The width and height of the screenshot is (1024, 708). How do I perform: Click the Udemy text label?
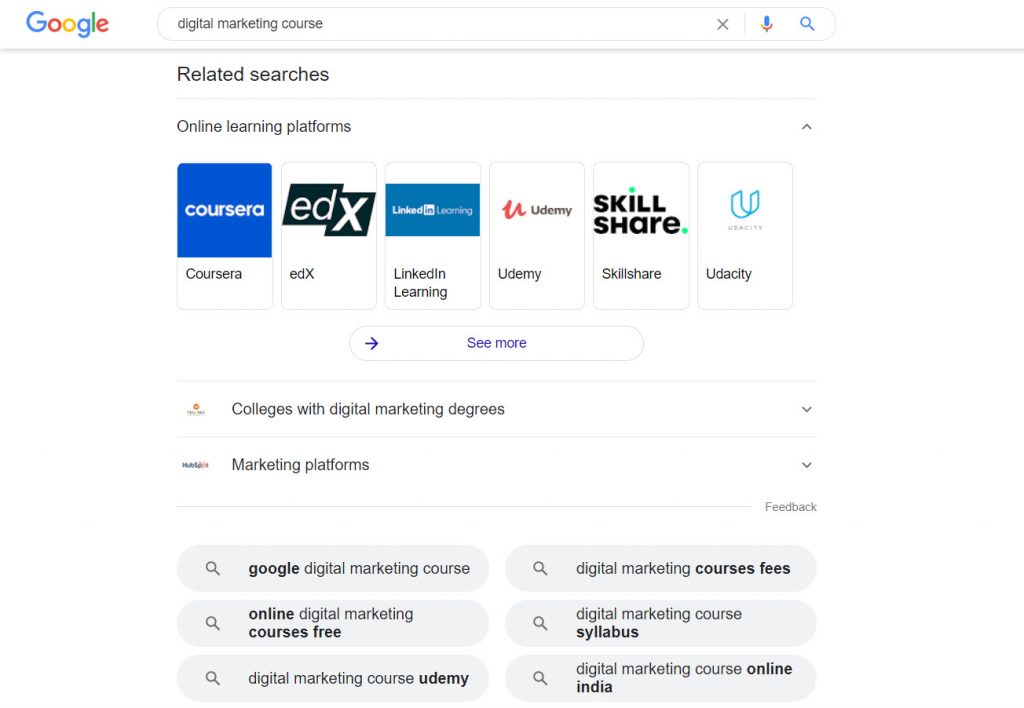(x=519, y=274)
